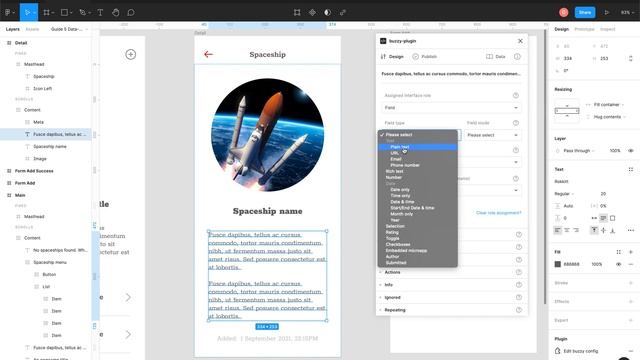Align text center in Text panel
This screenshot has width=640, height=360.
point(567,230)
